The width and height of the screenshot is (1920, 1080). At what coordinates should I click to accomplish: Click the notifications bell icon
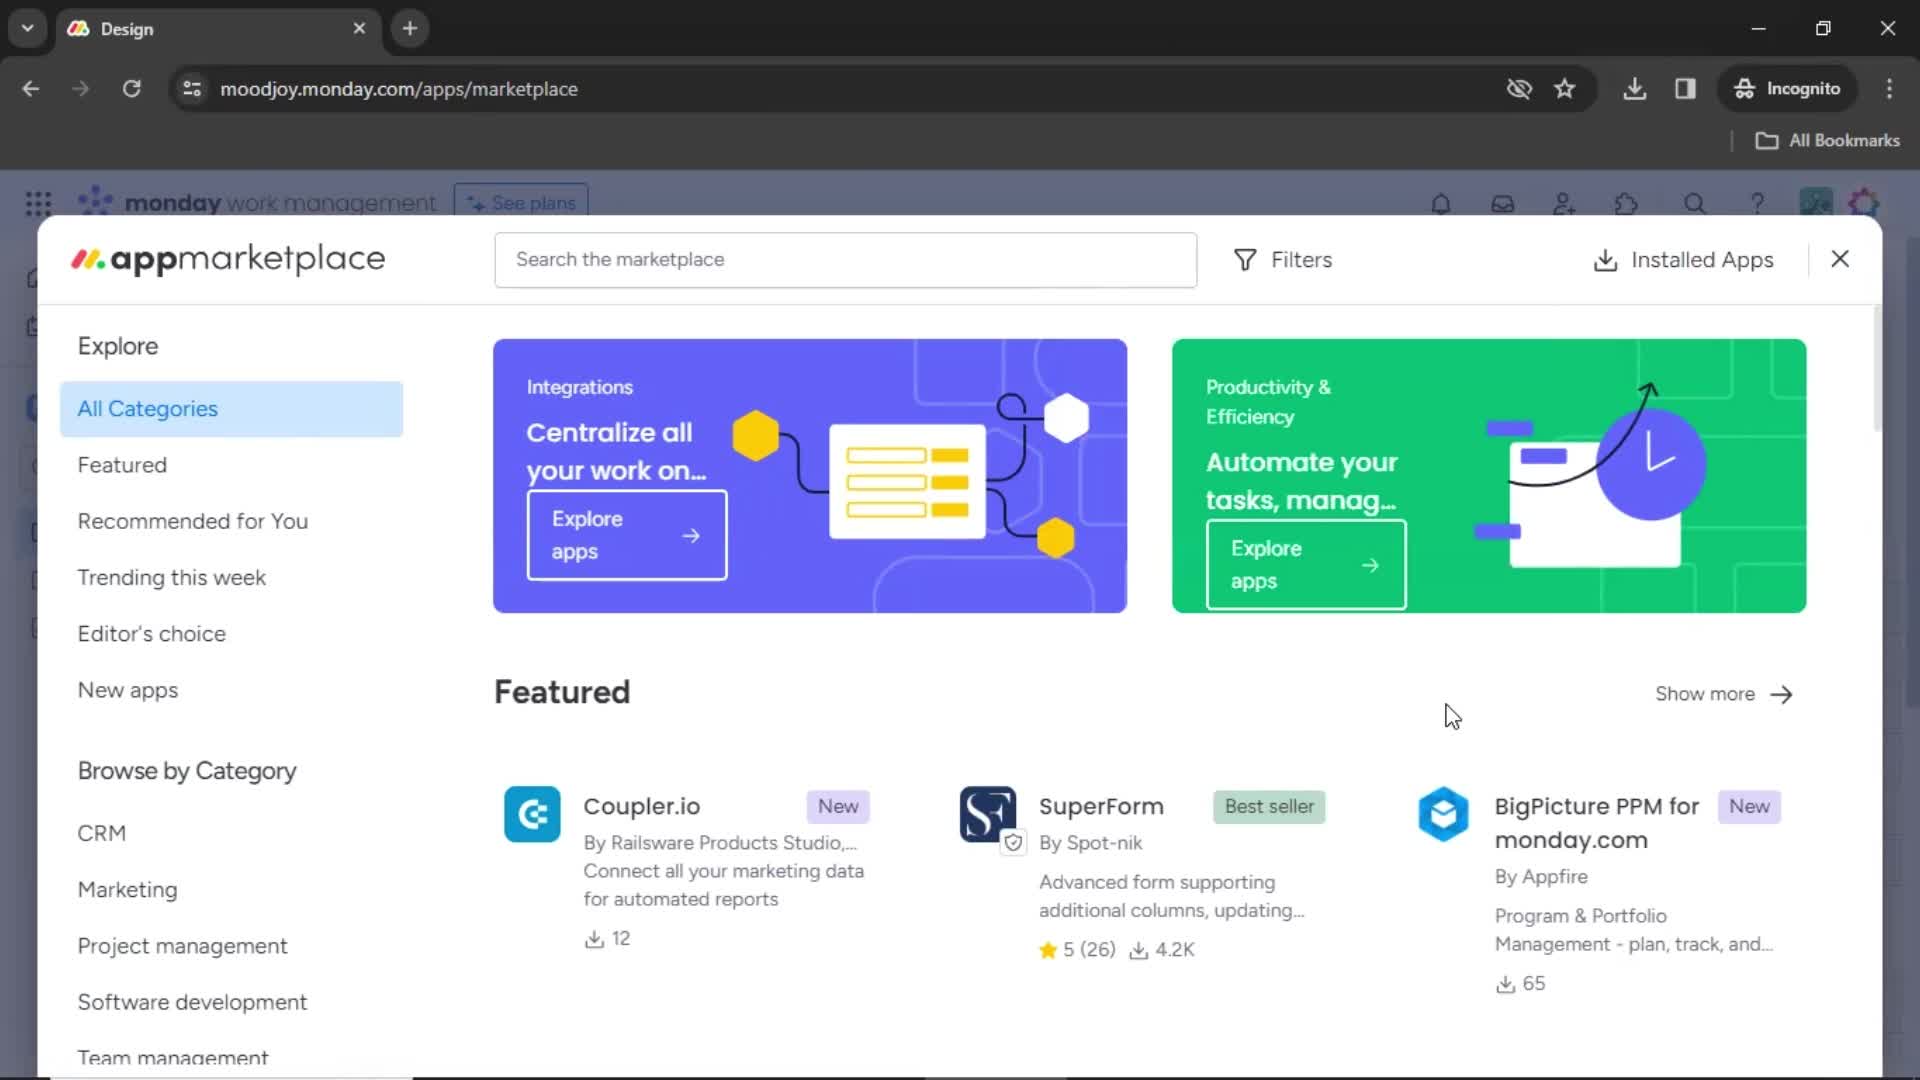tap(1440, 204)
